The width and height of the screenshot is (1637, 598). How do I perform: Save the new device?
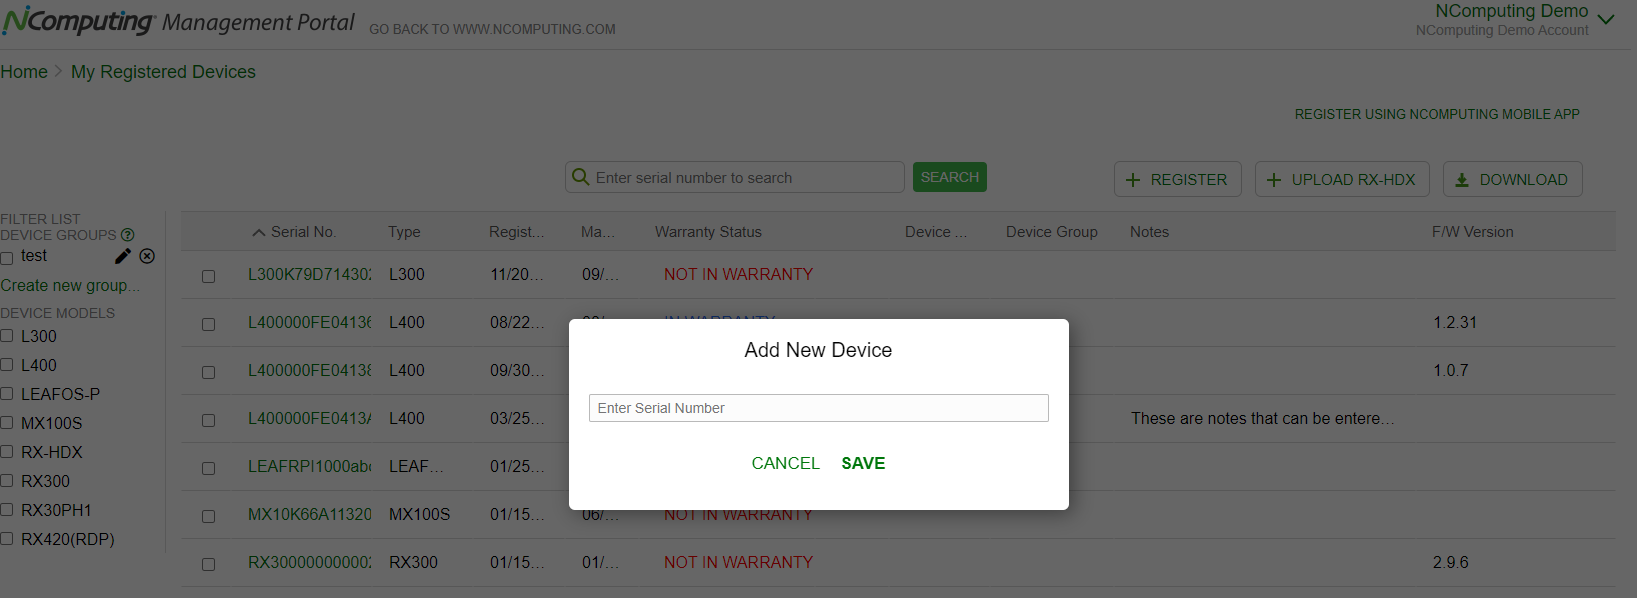[x=863, y=463]
